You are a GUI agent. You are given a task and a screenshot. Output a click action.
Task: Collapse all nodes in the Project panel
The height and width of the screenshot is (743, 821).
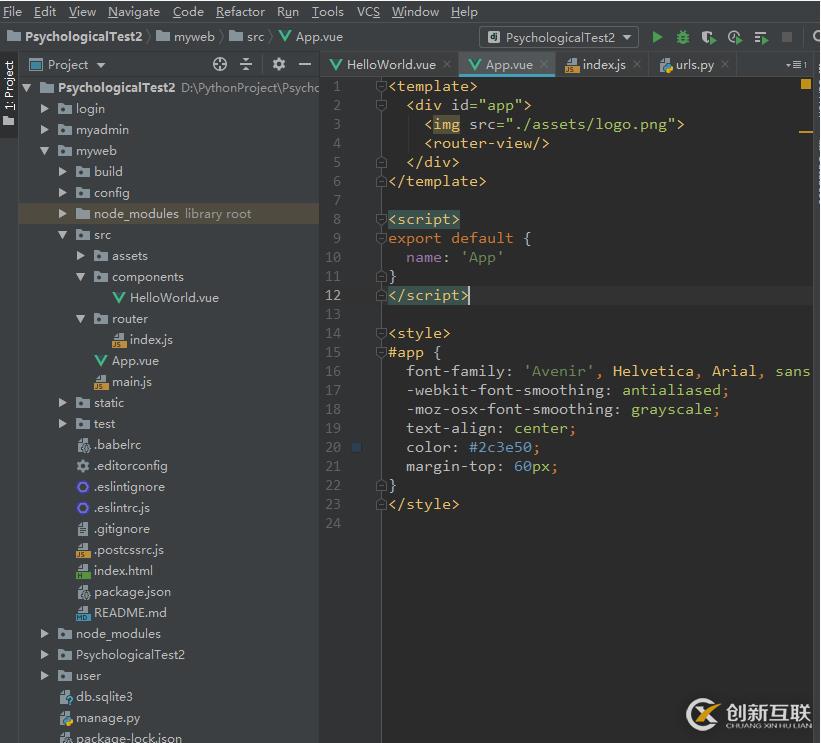(x=246, y=64)
